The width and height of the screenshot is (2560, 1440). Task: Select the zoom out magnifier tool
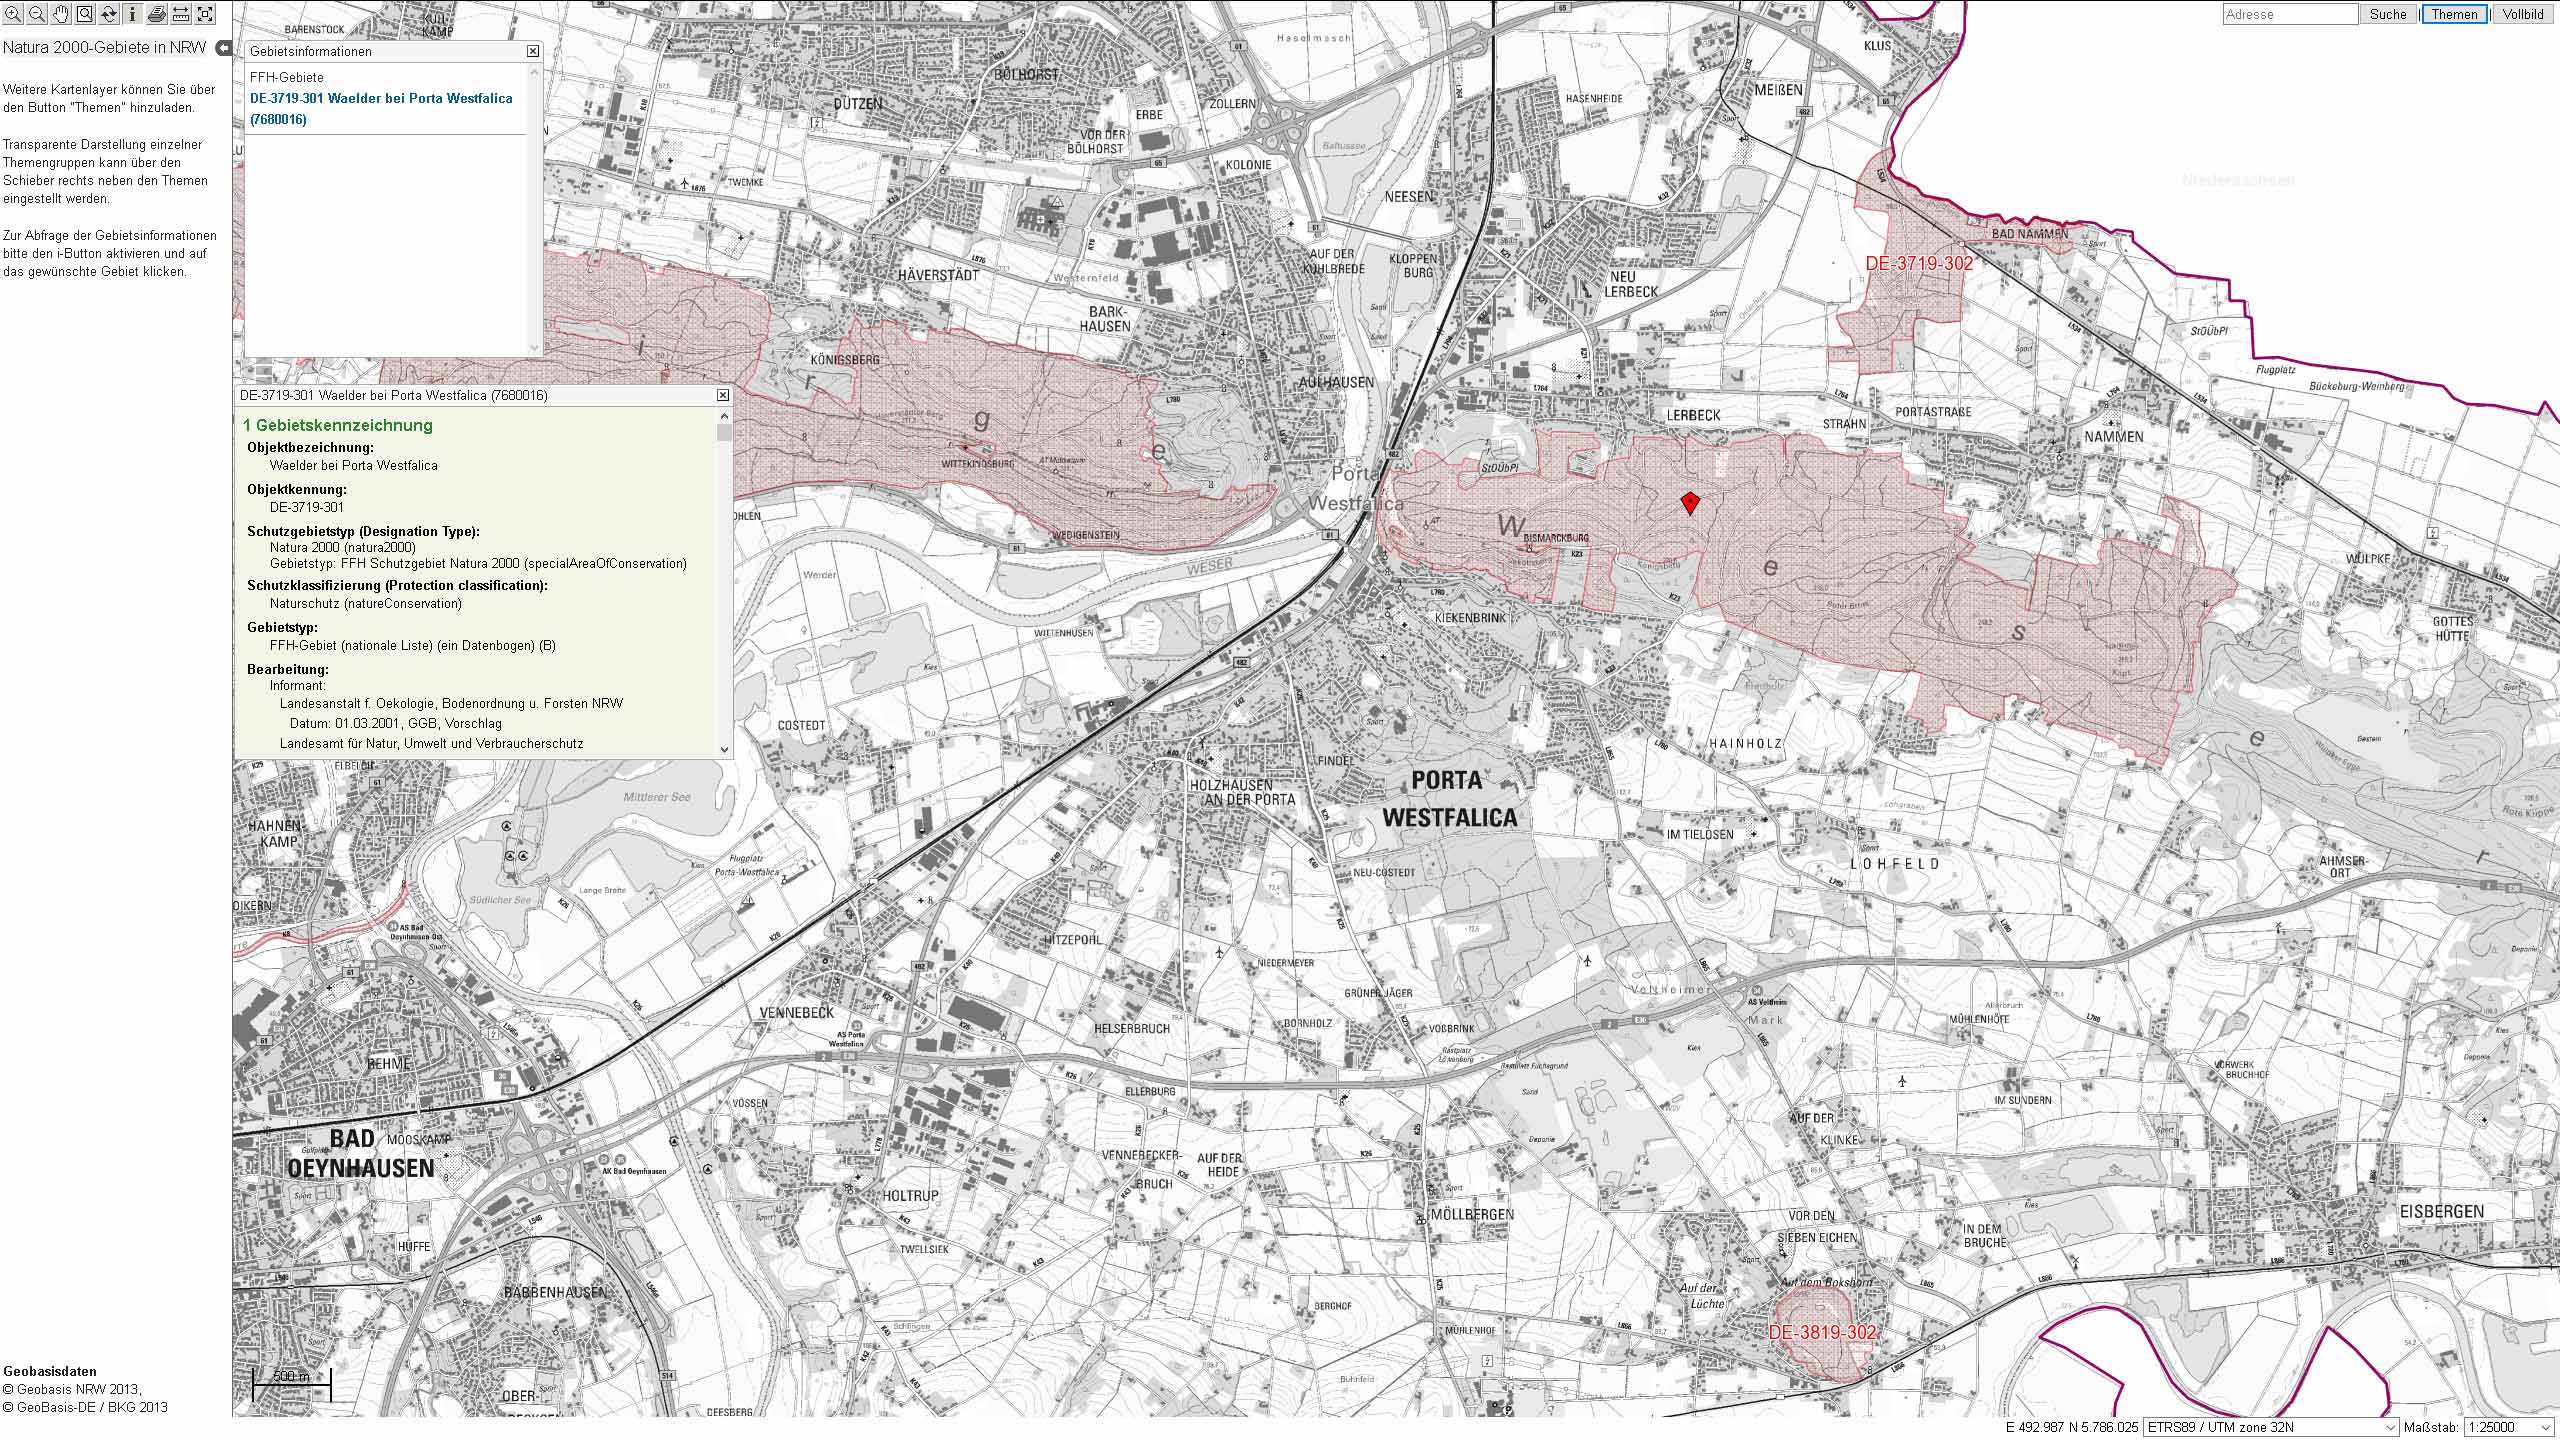click(37, 14)
